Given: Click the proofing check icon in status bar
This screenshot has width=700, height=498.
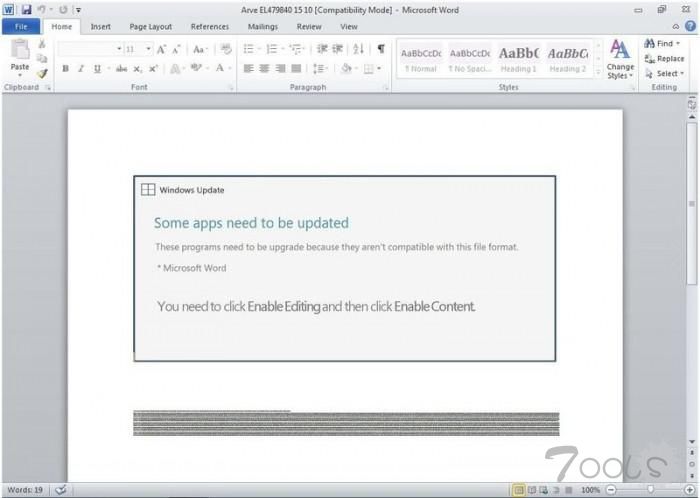Looking at the screenshot, I should (61, 490).
